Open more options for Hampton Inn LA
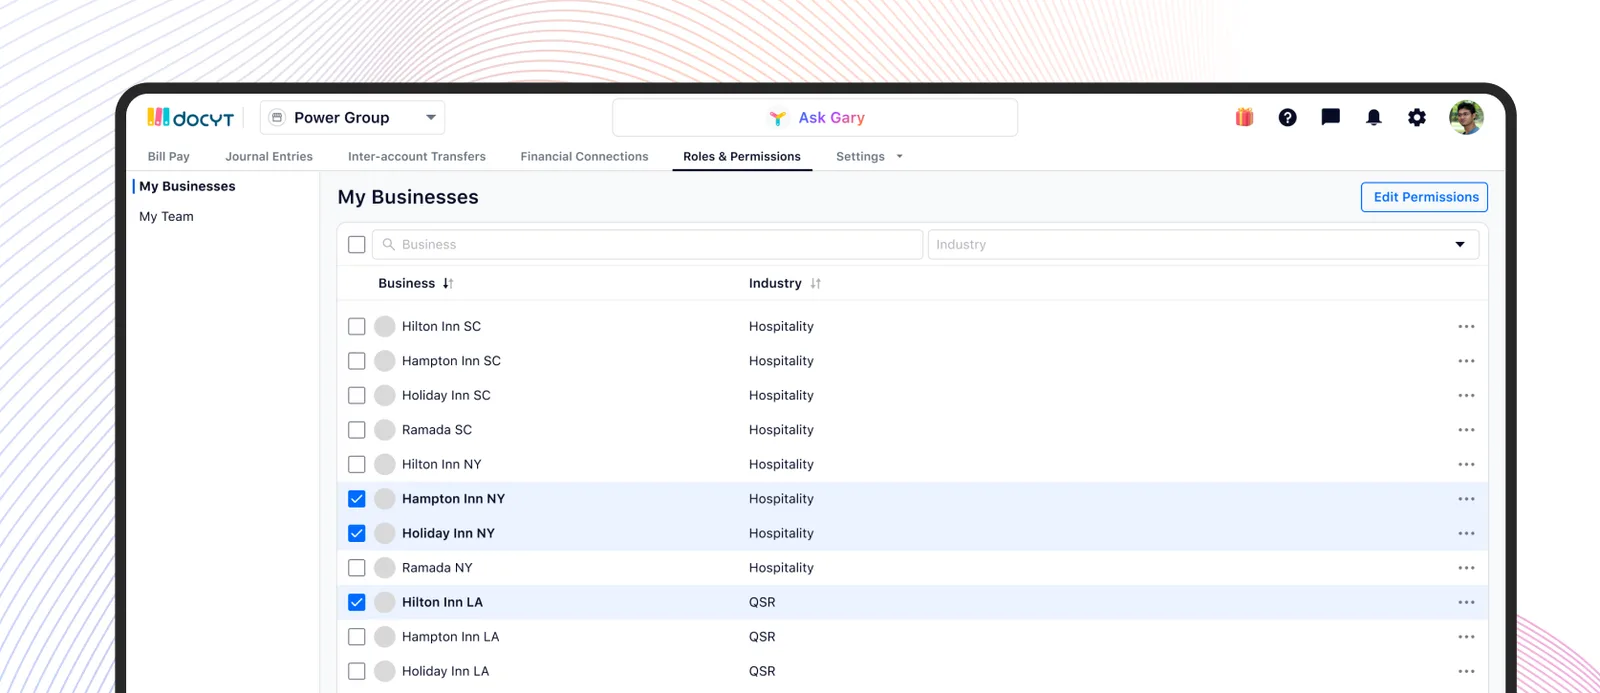This screenshot has height=693, width=1600. (x=1466, y=637)
